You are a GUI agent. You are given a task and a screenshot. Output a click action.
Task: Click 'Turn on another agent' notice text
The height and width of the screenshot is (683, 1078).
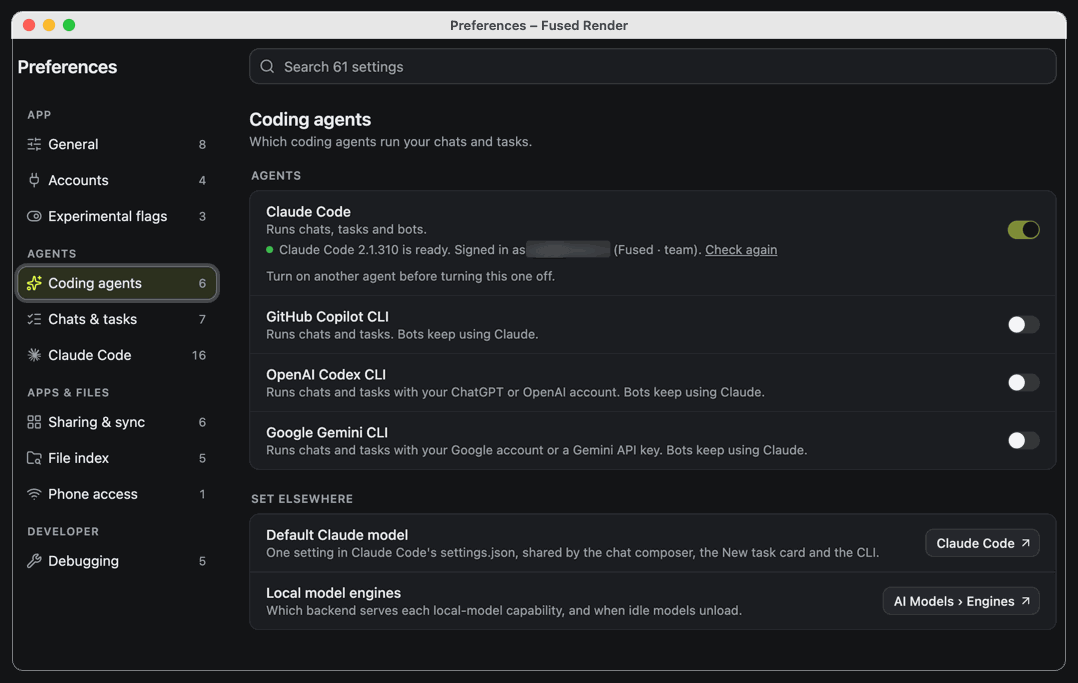(410, 276)
